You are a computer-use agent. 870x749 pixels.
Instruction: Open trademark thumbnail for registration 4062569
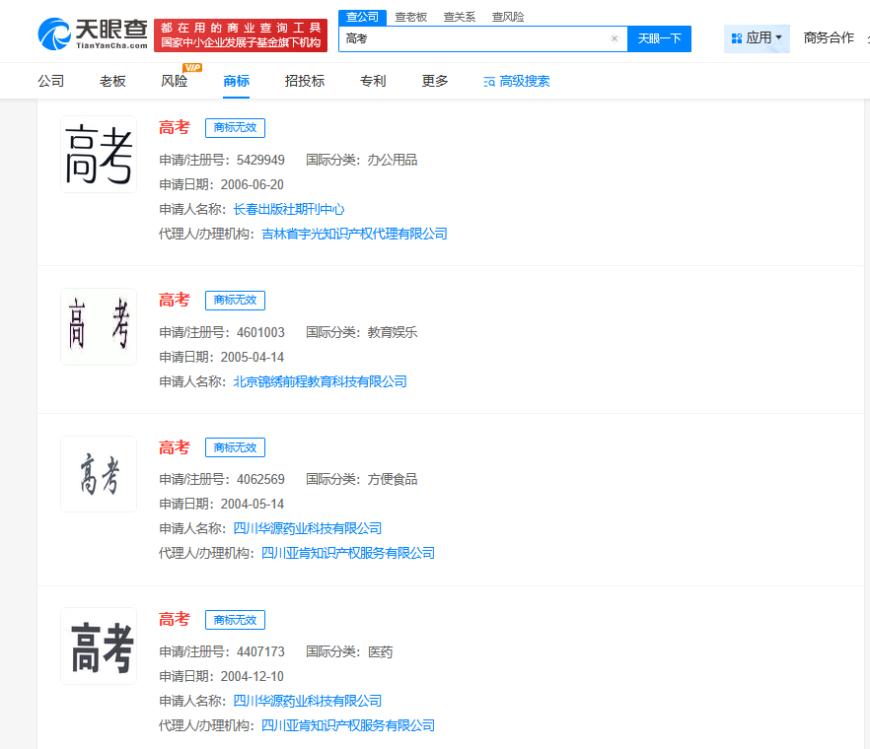tap(99, 474)
